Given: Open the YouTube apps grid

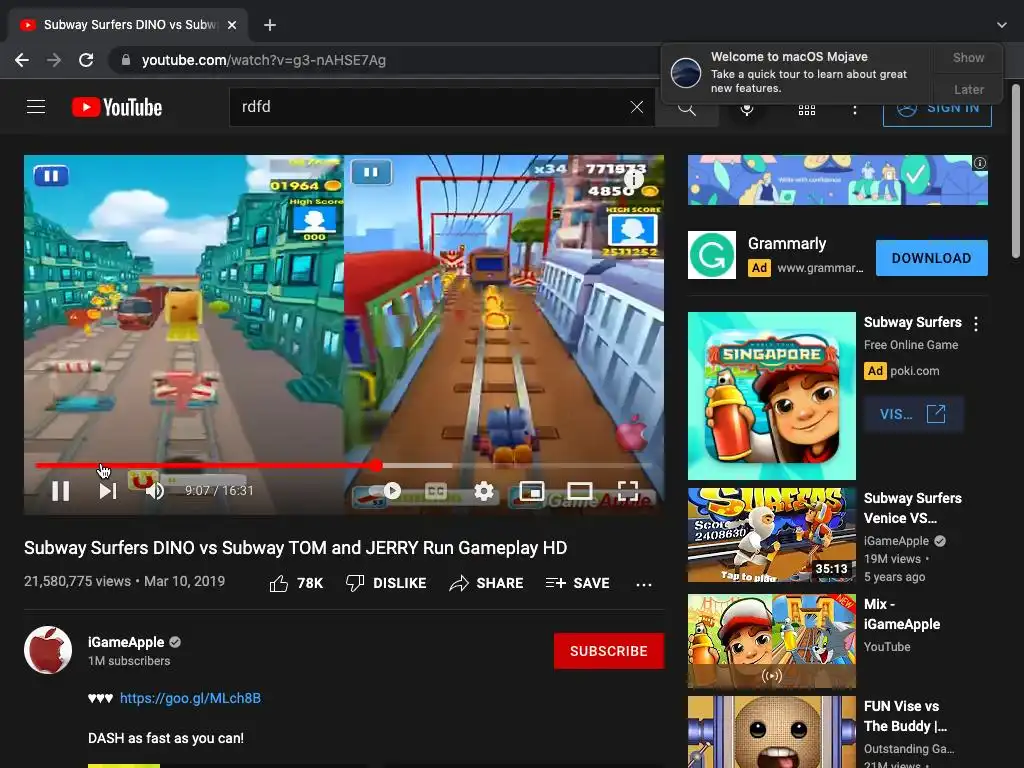Looking at the screenshot, I should (807, 110).
